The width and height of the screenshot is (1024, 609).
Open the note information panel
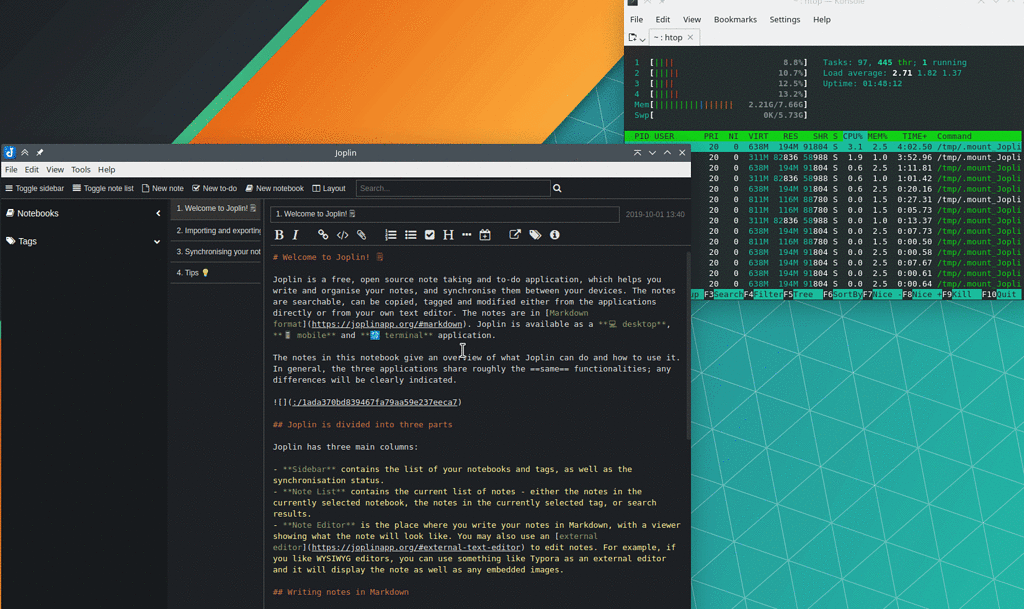click(x=555, y=235)
